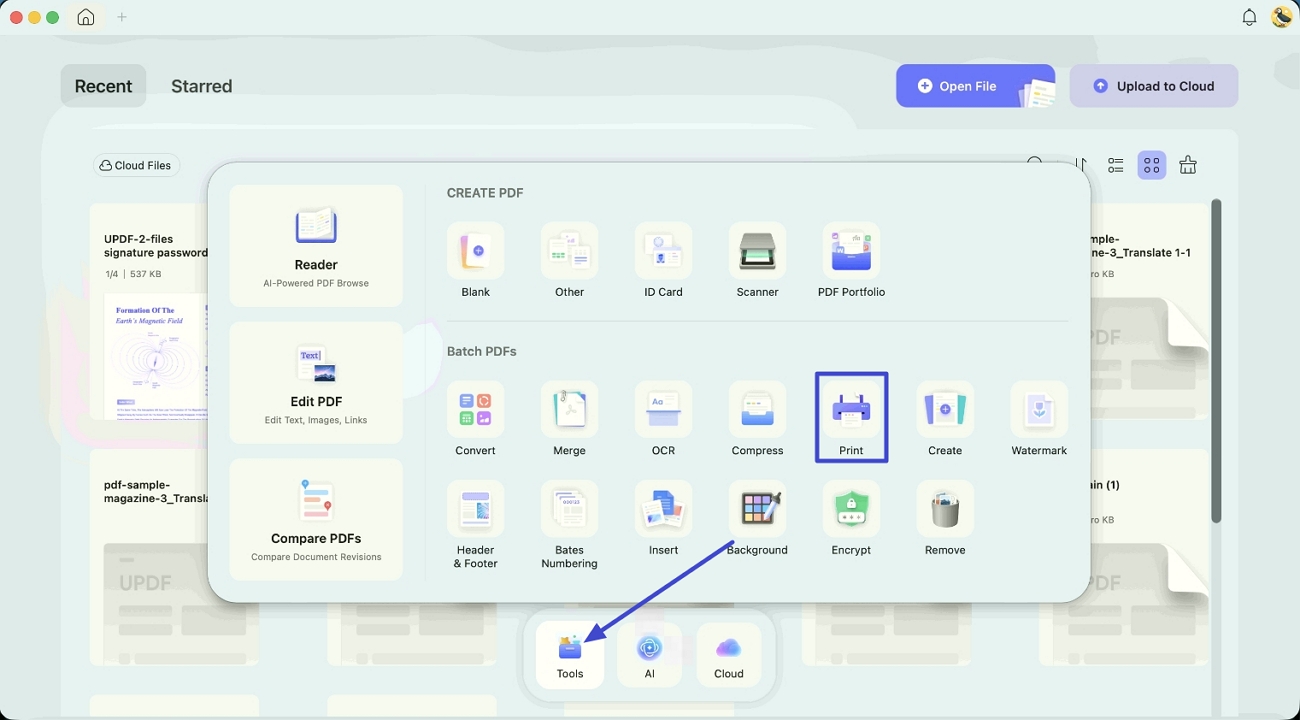Filter by Cloud Files
Viewport: 1300px width, 720px height.
(136, 165)
